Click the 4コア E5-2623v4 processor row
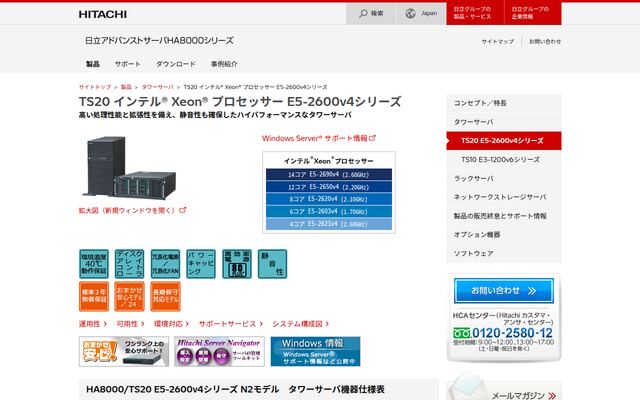The width and height of the screenshot is (640, 400). point(329,224)
